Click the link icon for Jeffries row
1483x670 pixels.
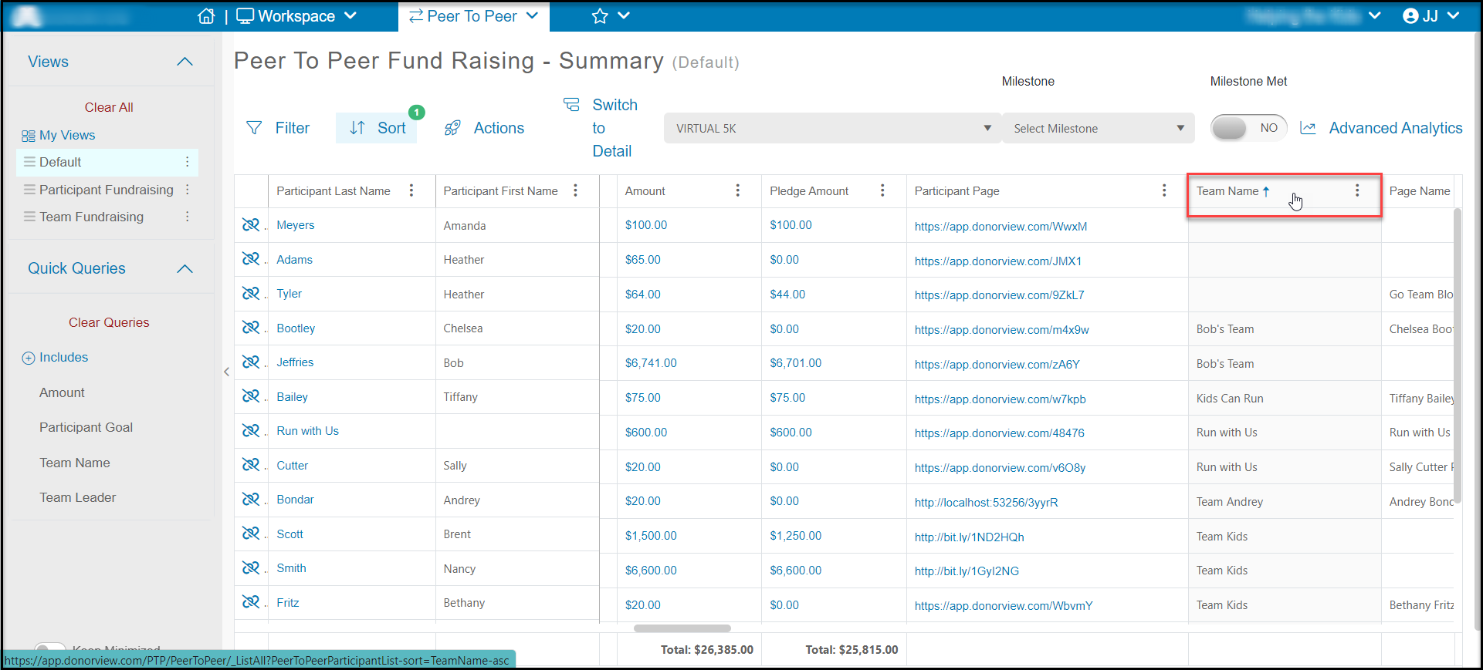click(250, 362)
